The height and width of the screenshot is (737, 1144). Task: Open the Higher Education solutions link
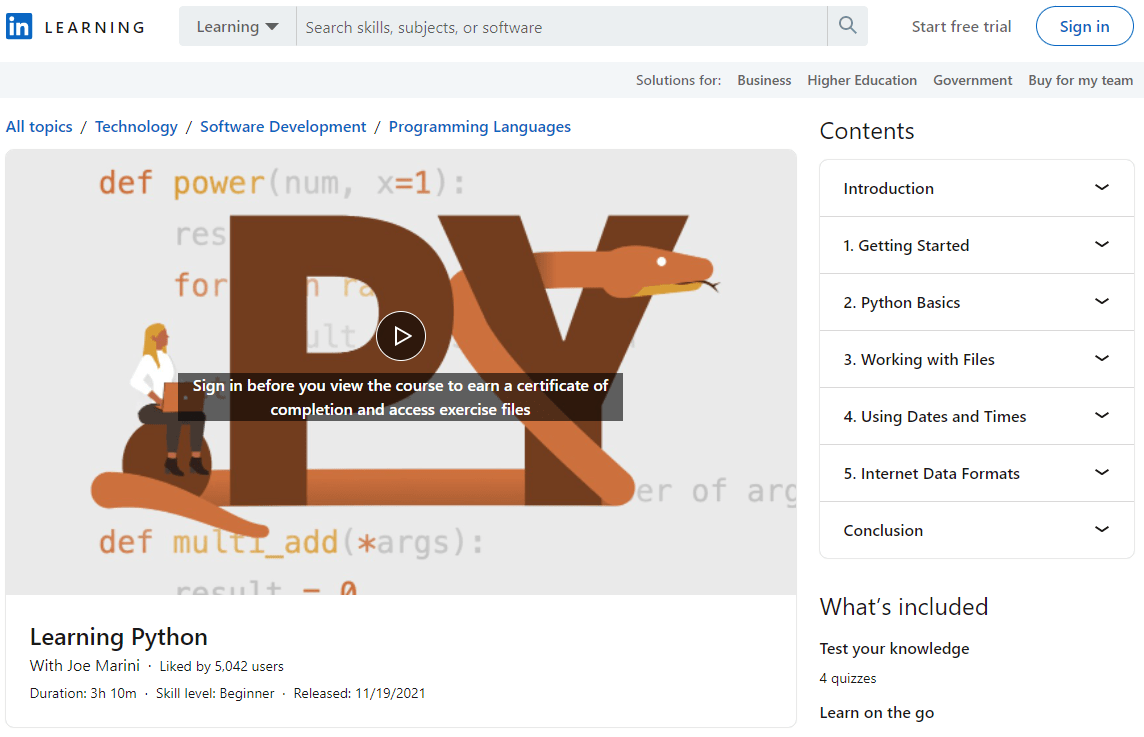pyautogui.click(x=862, y=80)
